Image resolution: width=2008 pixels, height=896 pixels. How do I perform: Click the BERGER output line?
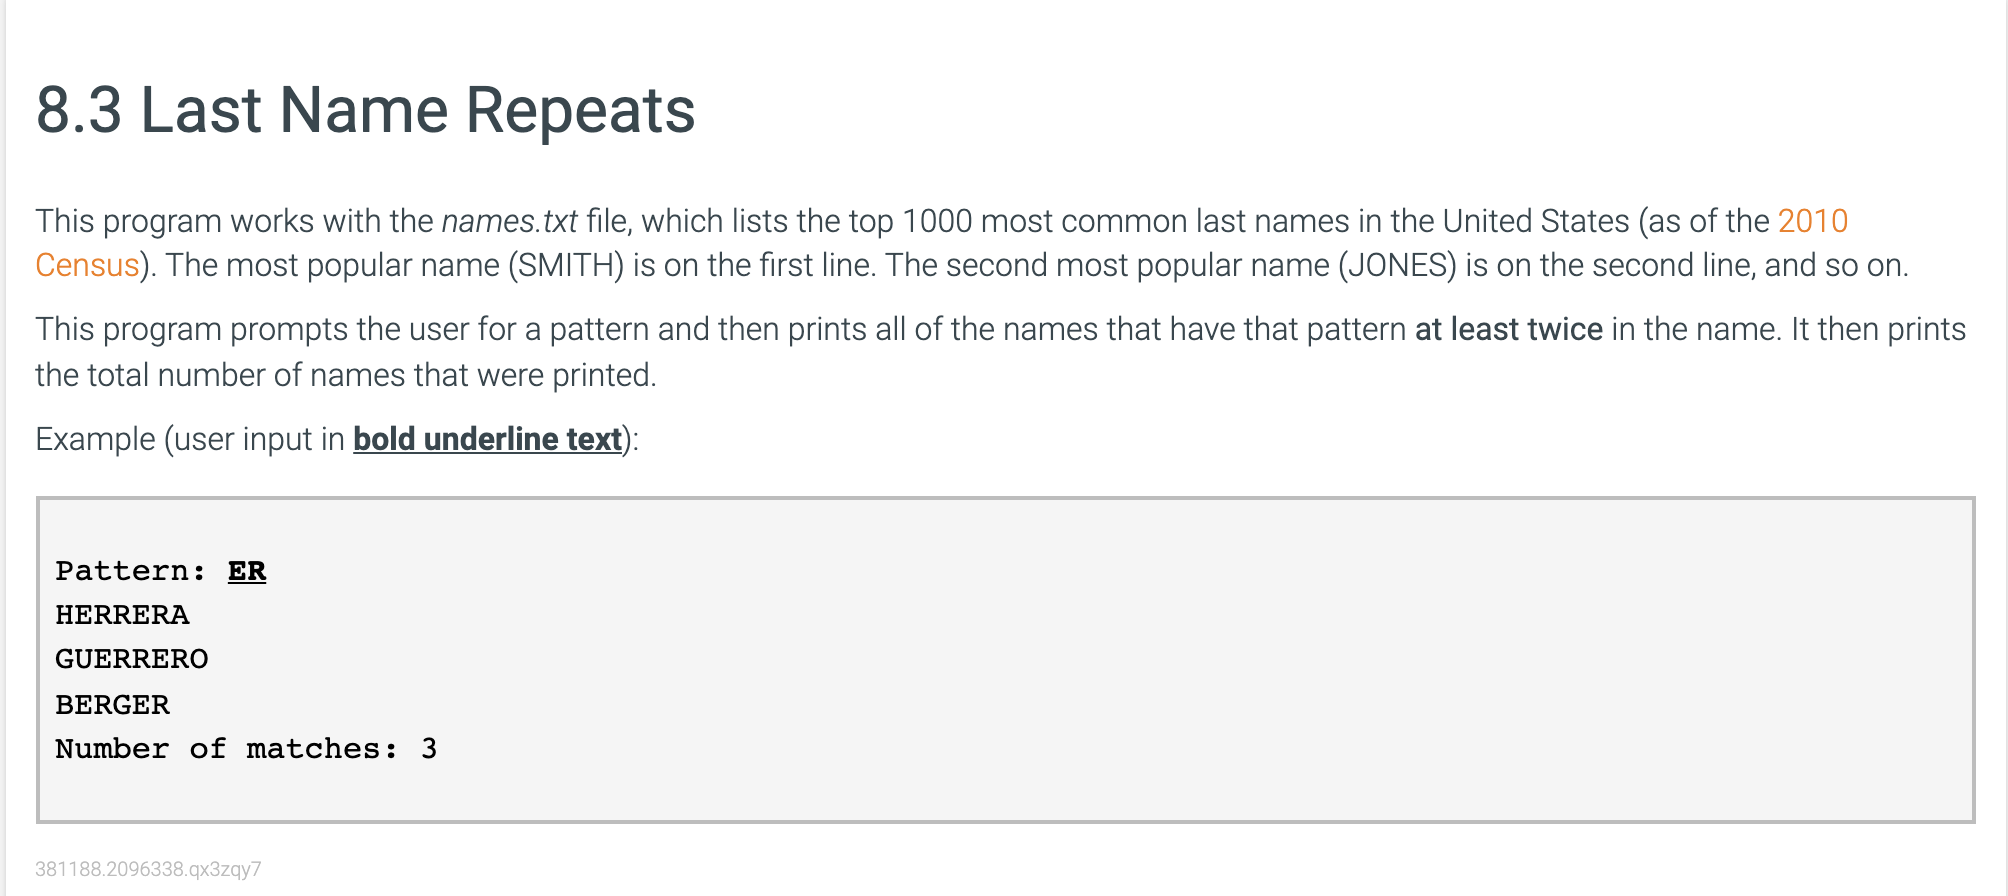click(112, 704)
